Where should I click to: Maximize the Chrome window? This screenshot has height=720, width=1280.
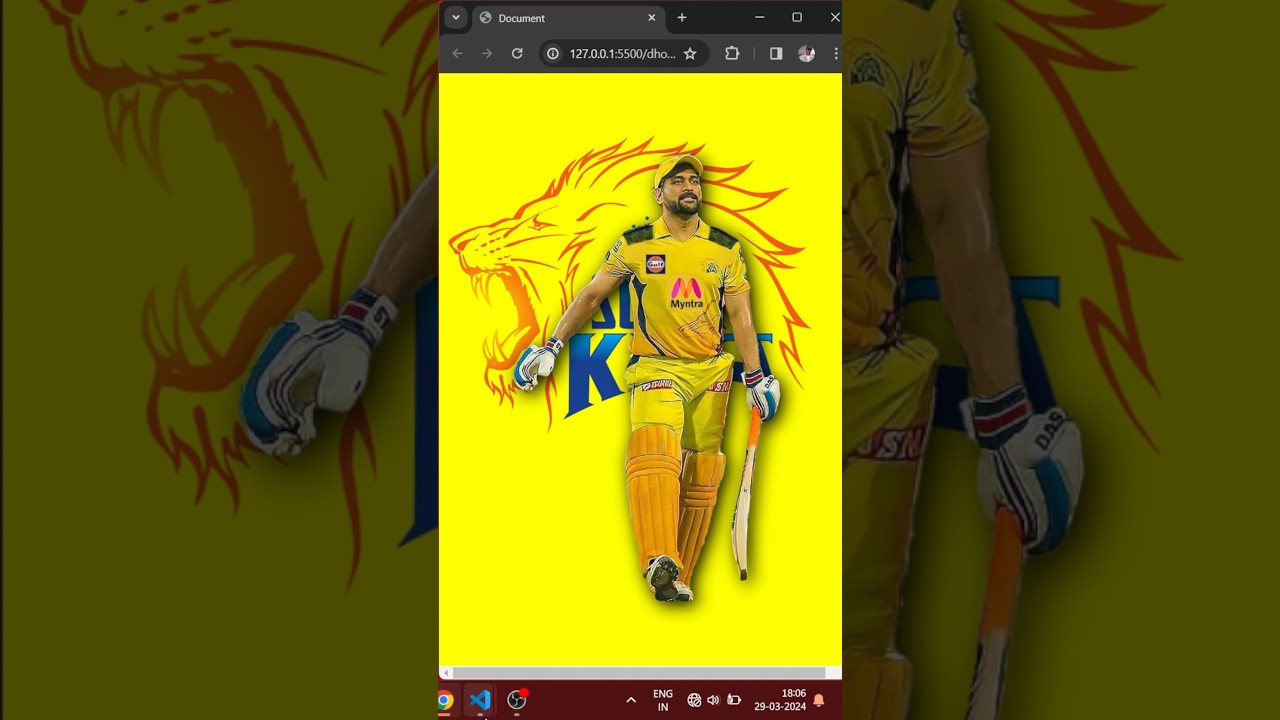(x=797, y=17)
